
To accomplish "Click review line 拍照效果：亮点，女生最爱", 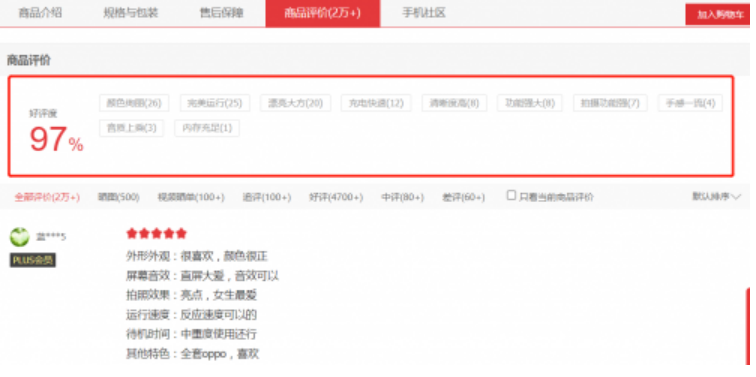I will [191, 295].
